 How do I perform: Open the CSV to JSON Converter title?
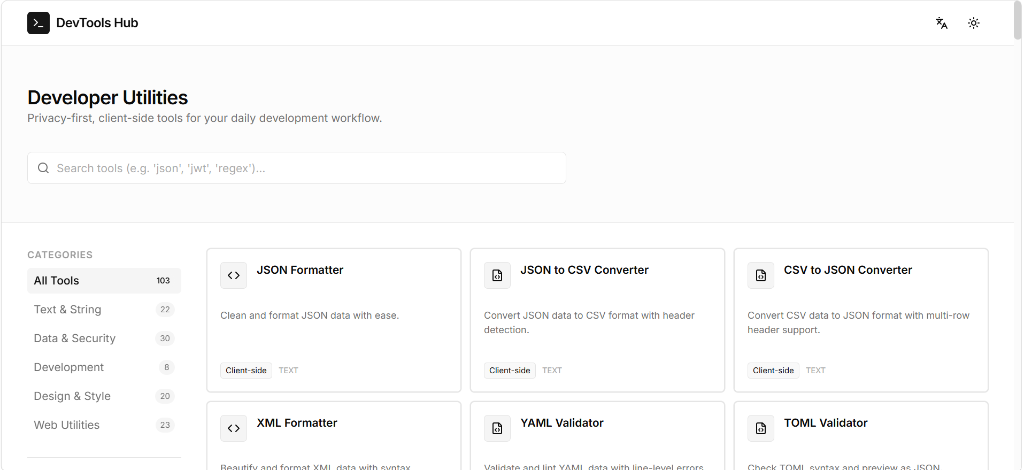(x=848, y=270)
